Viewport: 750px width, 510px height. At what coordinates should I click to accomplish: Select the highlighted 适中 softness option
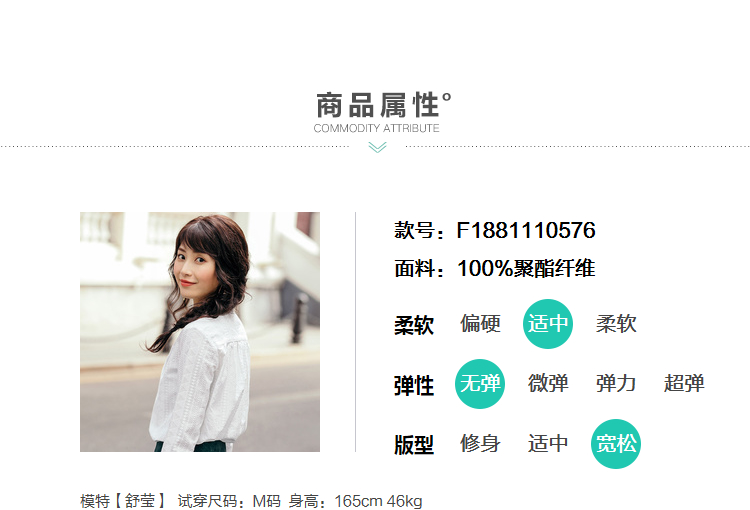coord(548,324)
